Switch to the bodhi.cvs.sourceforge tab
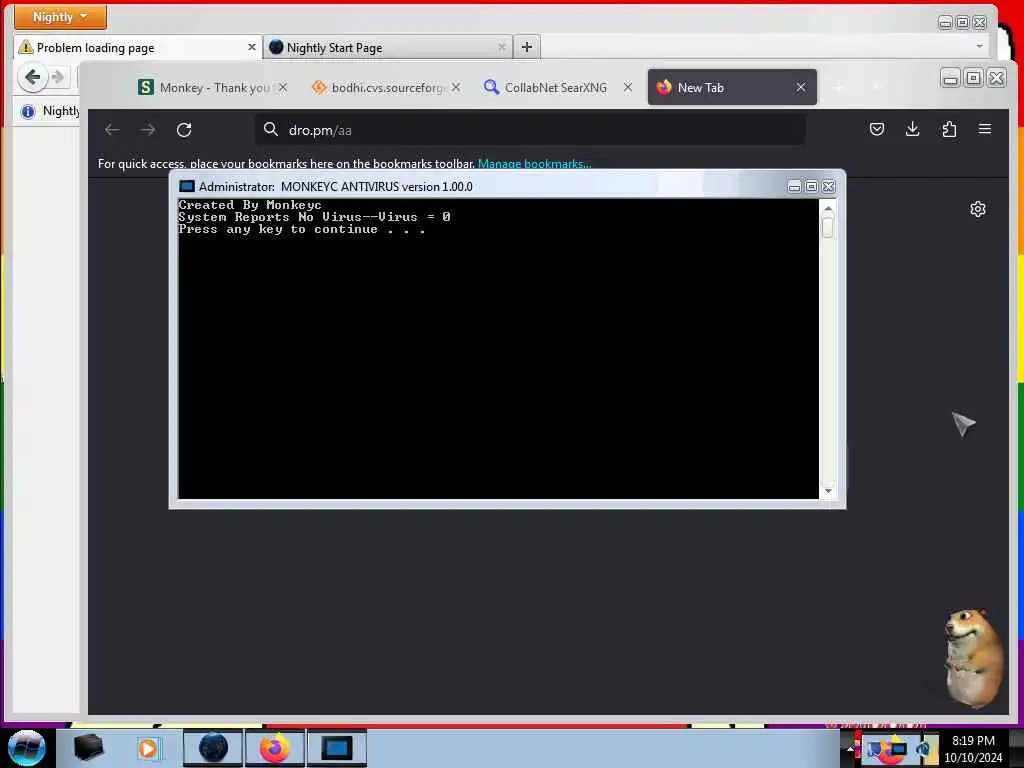Image resolution: width=1024 pixels, height=768 pixels. coord(385,88)
